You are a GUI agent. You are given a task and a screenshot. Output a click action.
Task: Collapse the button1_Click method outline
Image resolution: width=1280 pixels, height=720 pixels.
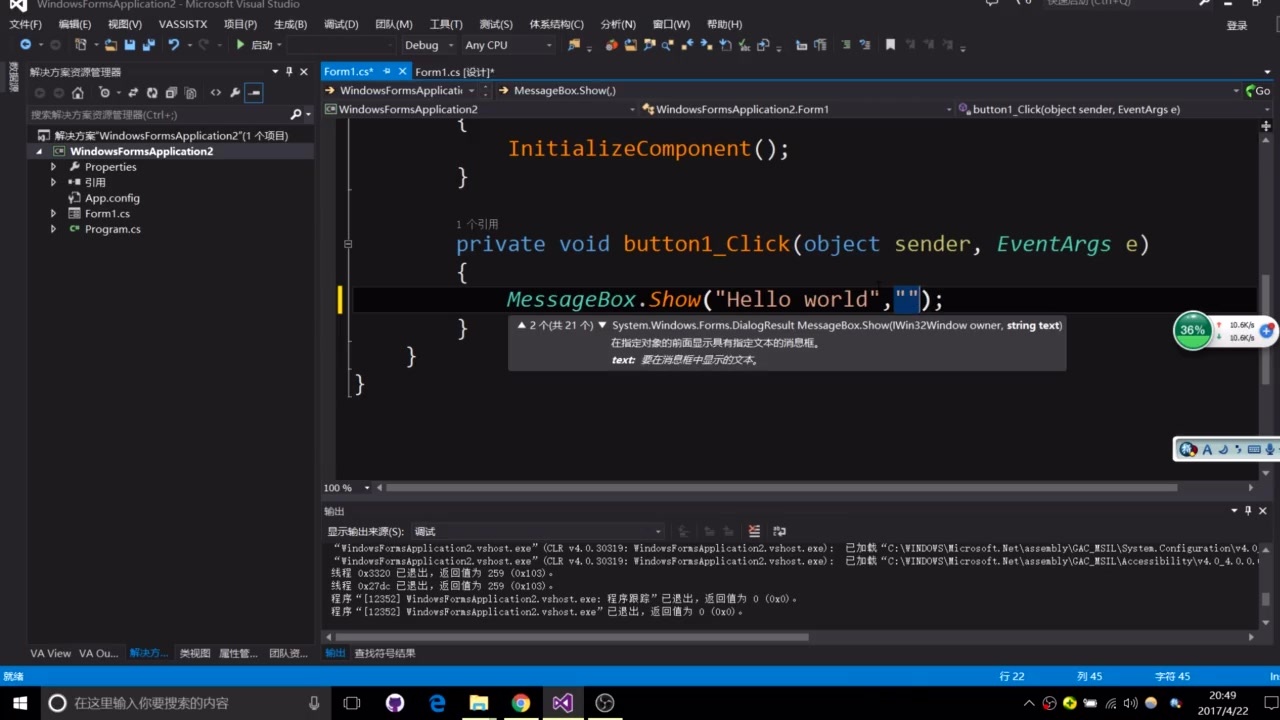coord(348,243)
